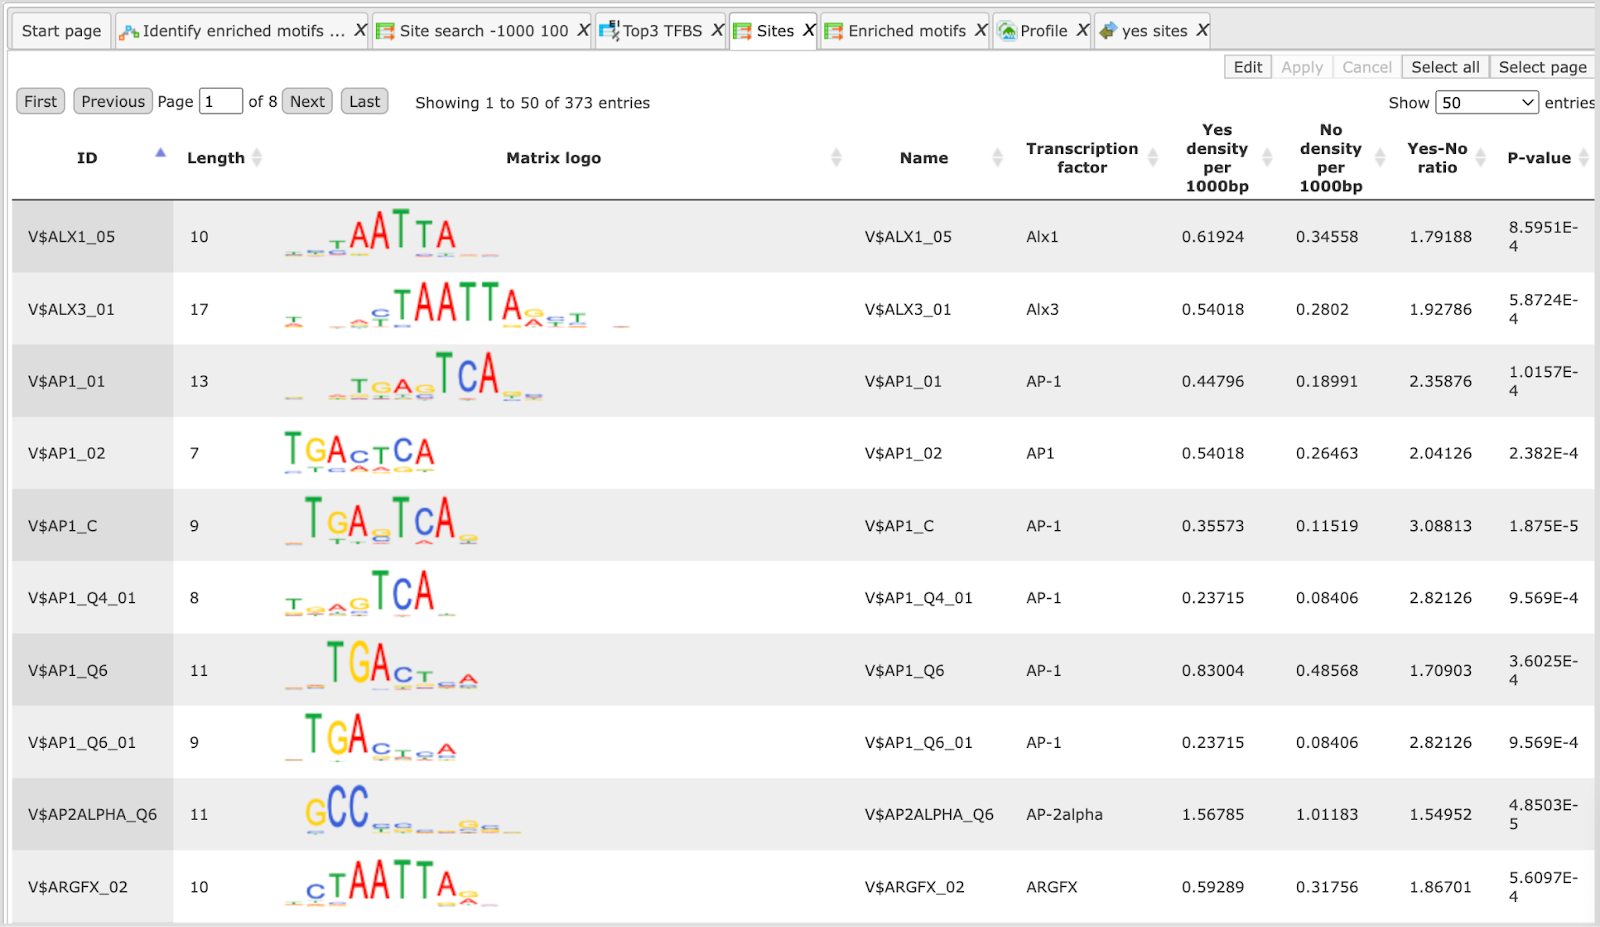Click the Enriched motifs tab icon
Image resolution: width=1600 pixels, height=927 pixels.
pos(833,32)
